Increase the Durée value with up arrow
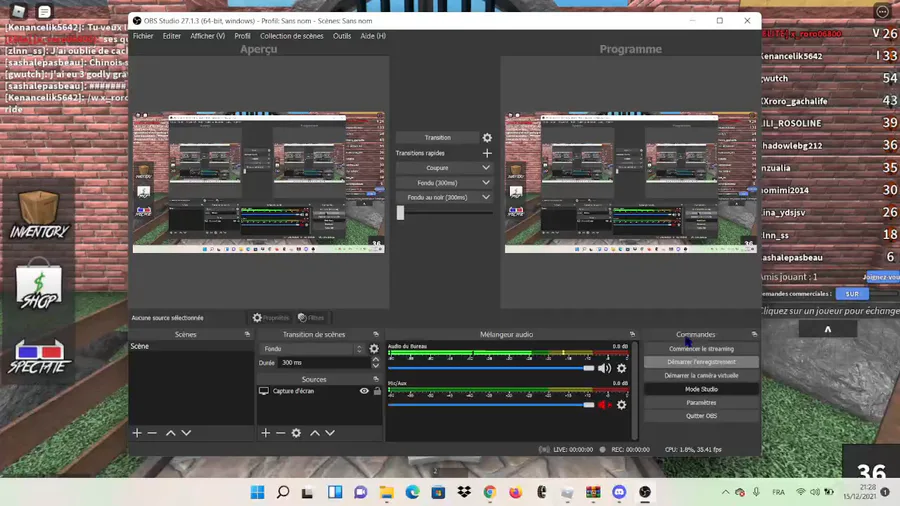This screenshot has width=900, height=506. click(375, 360)
